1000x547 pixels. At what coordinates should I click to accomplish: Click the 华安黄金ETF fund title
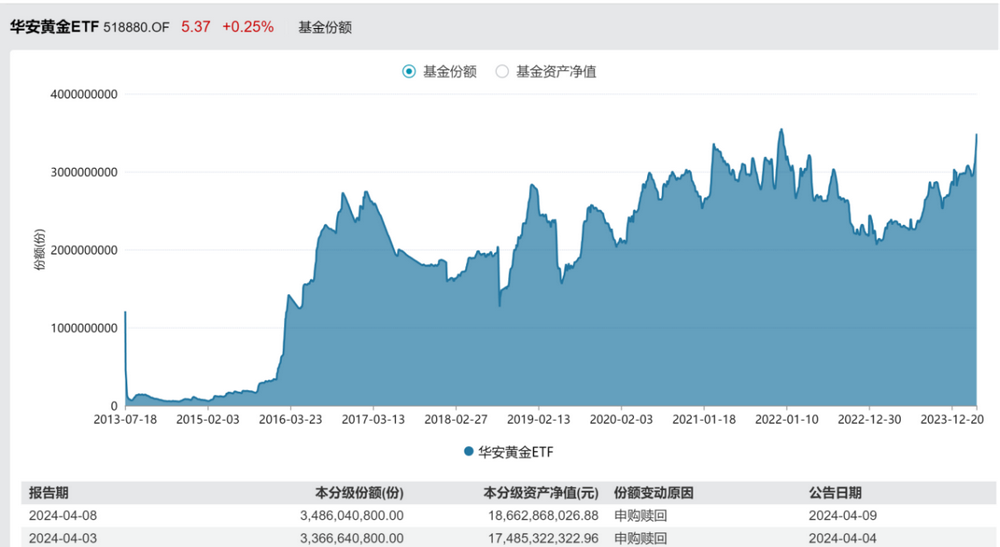tap(54, 27)
